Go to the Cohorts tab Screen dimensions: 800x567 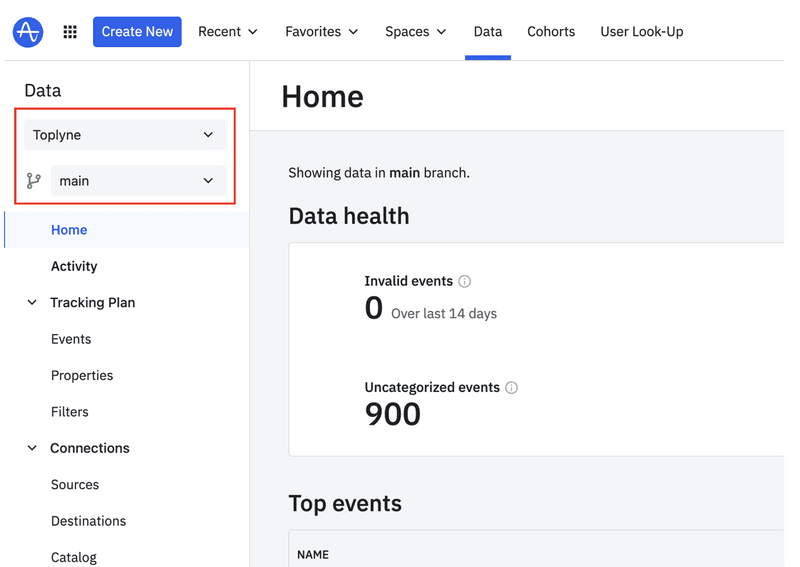551,32
